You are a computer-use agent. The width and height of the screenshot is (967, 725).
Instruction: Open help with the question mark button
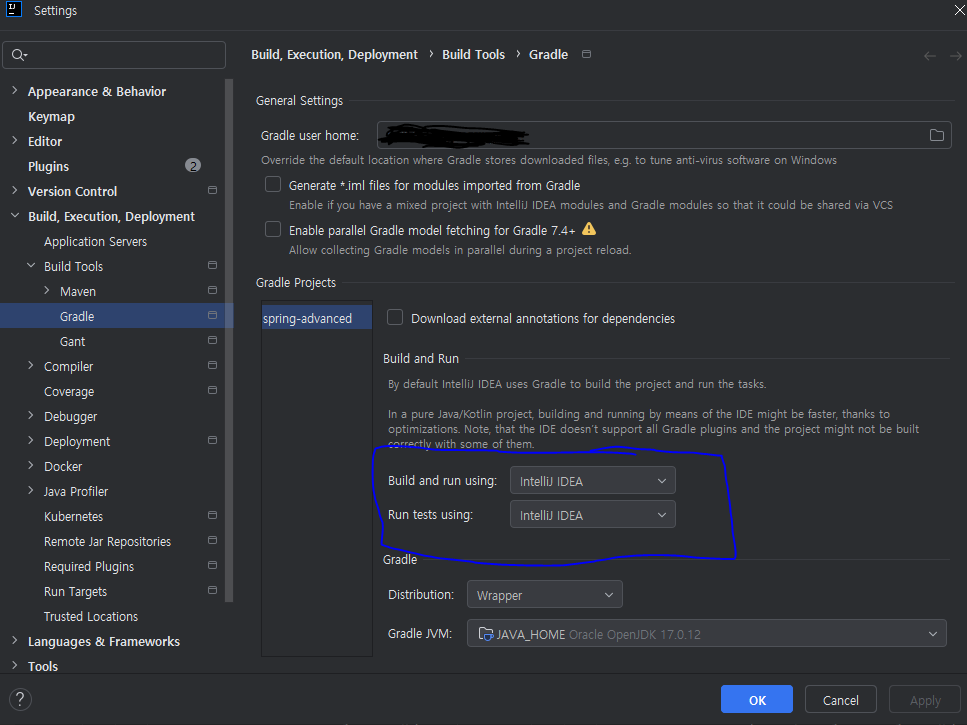point(20,699)
